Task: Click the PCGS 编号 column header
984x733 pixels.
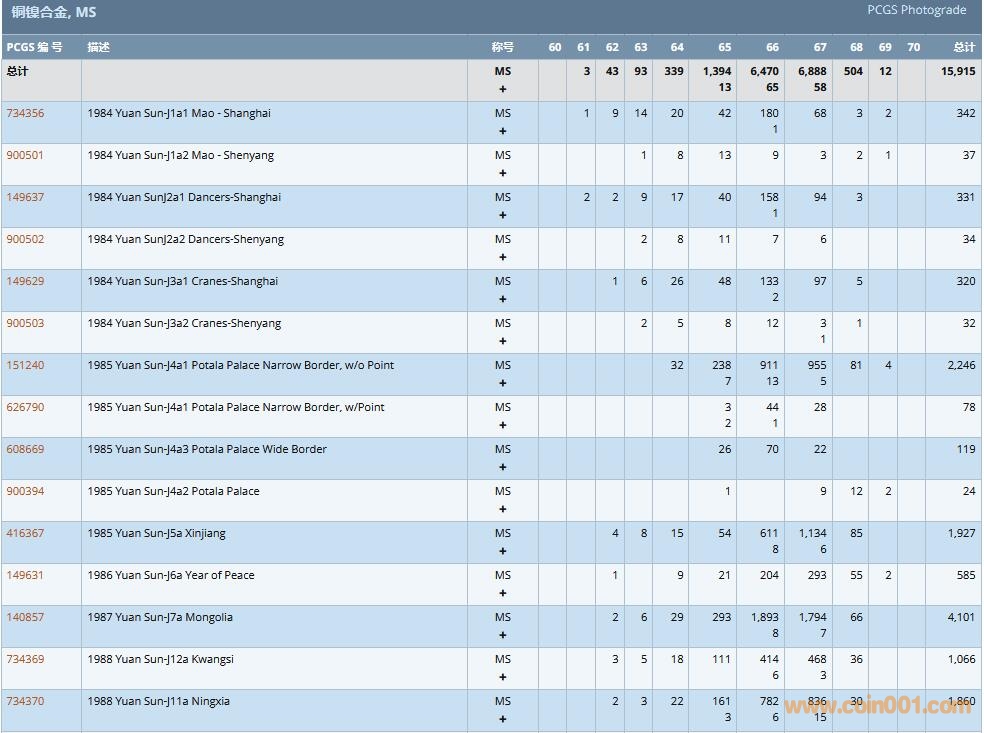Action: point(34,47)
